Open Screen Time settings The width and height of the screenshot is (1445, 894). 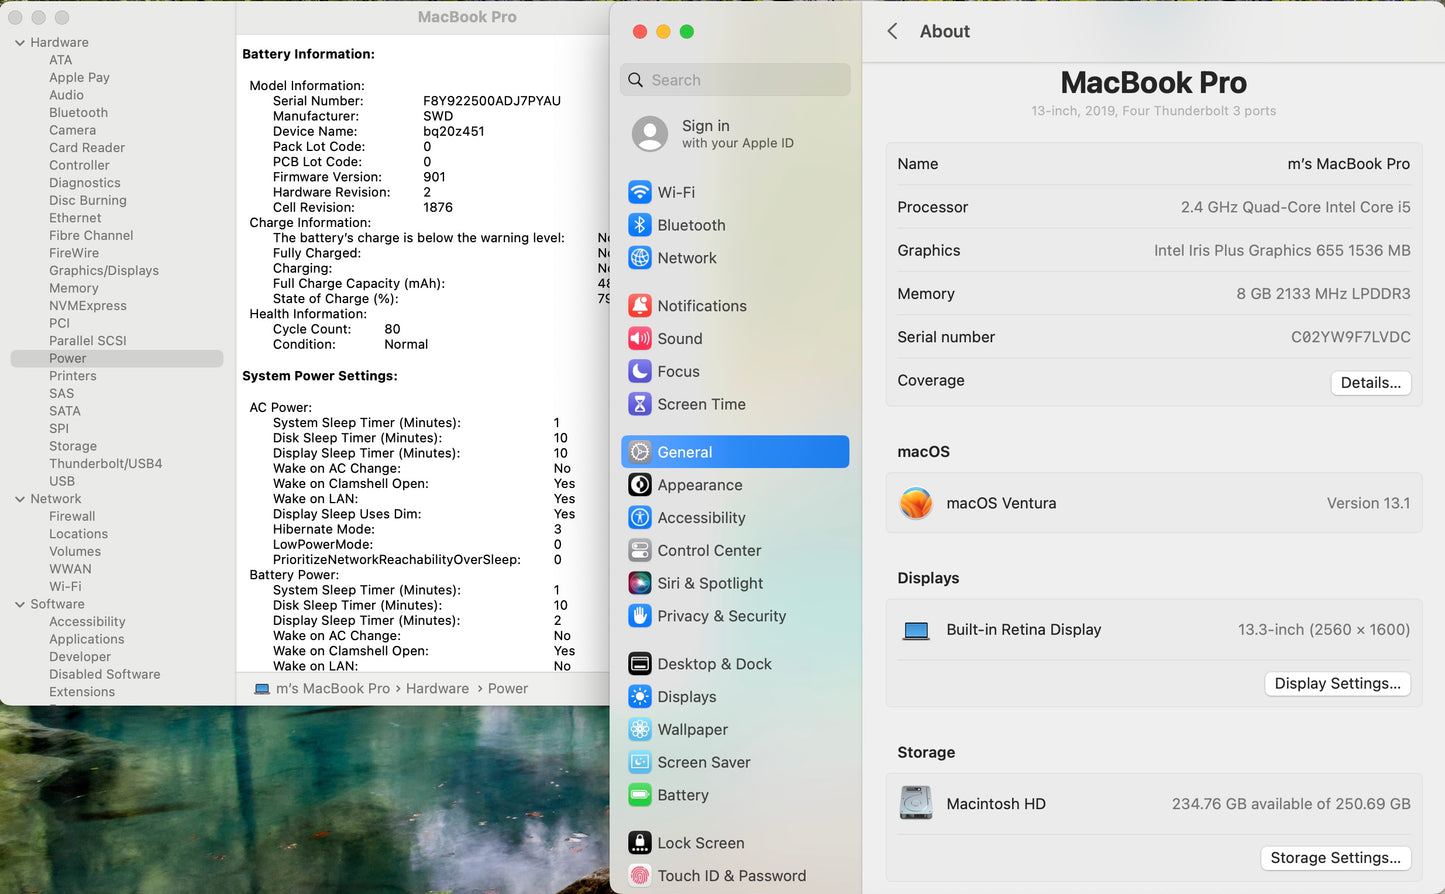click(701, 404)
